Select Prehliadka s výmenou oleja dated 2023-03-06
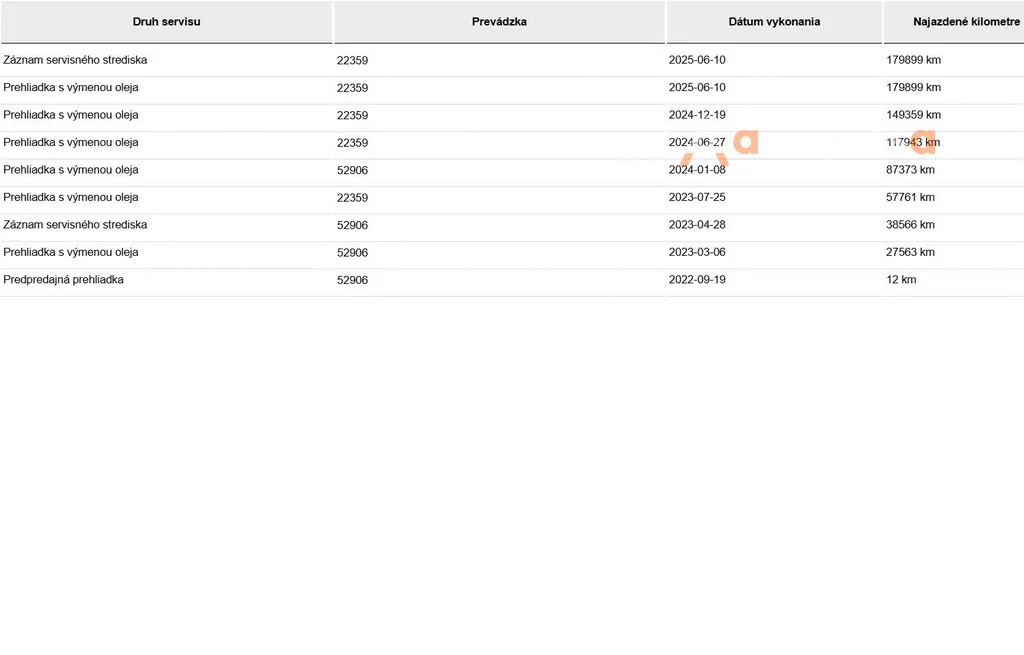The width and height of the screenshot is (1024, 655). pos(71,252)
